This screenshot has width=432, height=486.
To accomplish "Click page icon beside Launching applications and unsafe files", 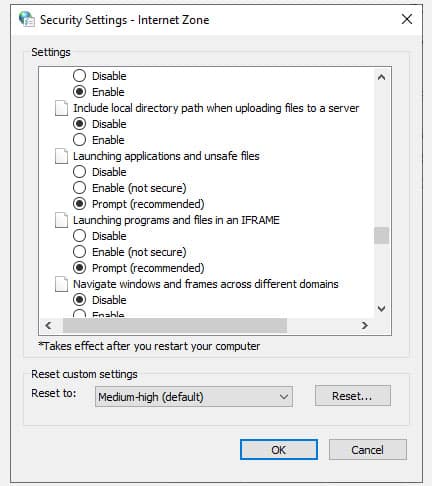I will click(61, 156).
